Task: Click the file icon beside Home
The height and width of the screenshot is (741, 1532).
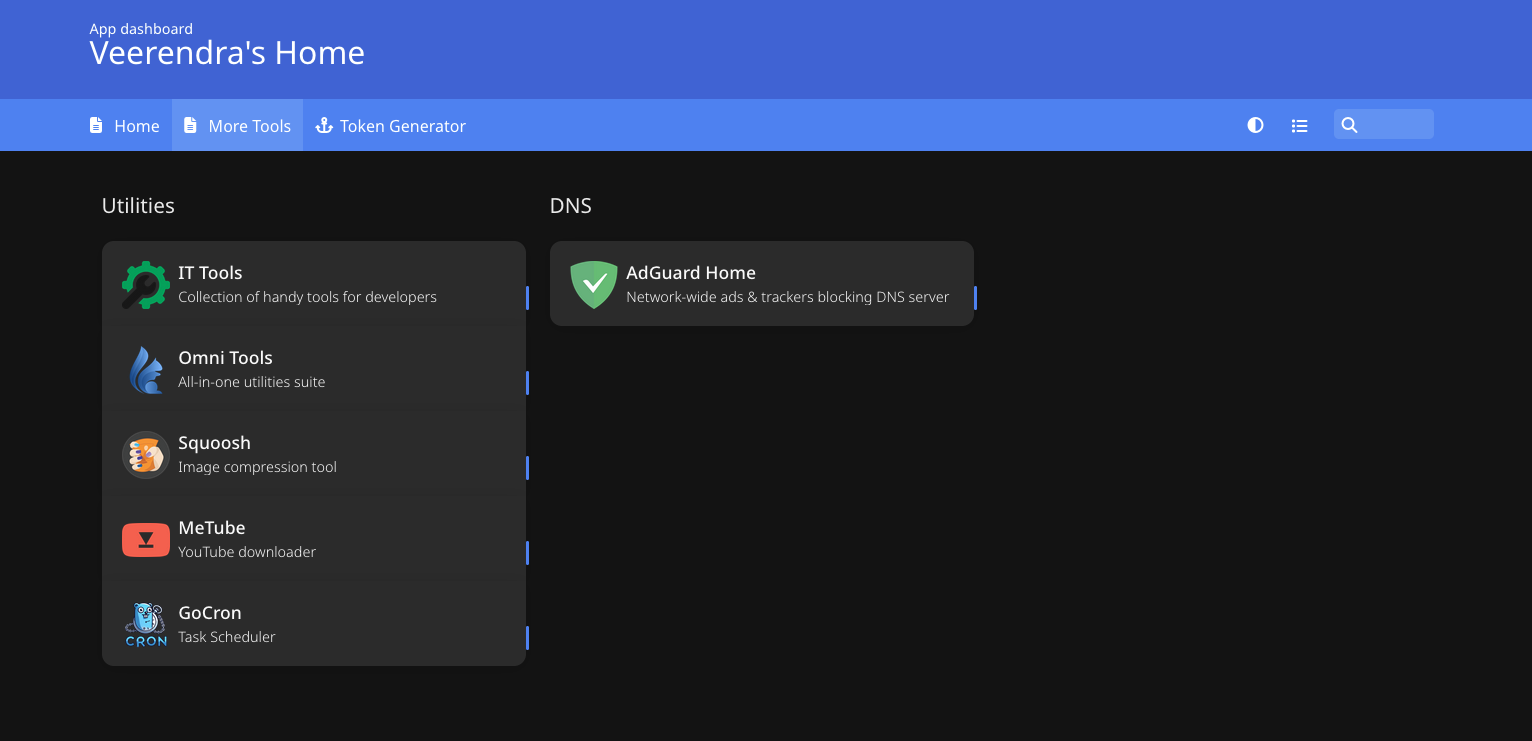Action: [x=96, y=125]
